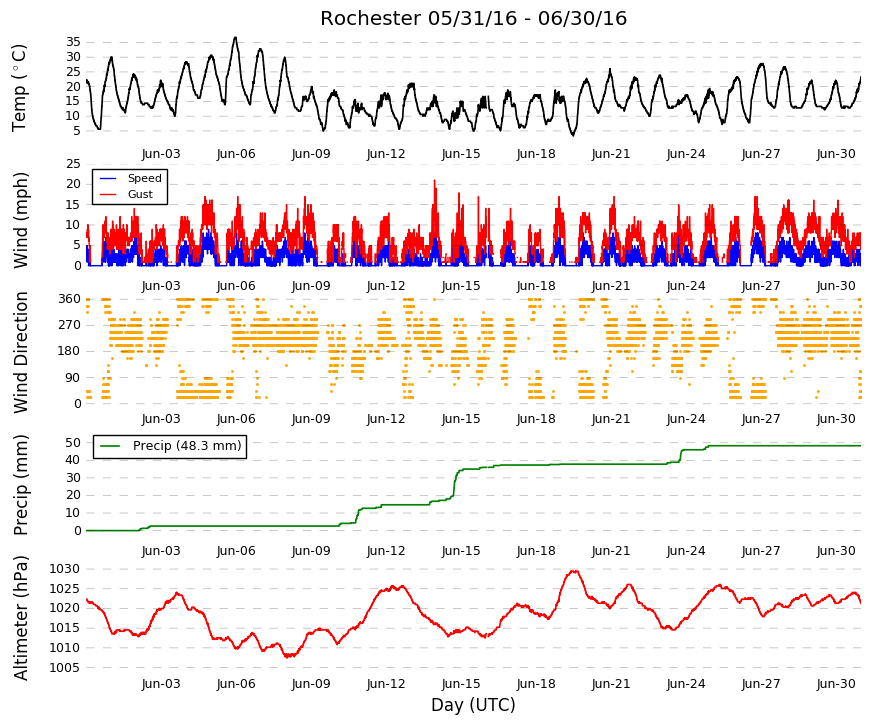Click the Day (UTC) axis label
Screen dimensions: 871x725
[473, 705]
